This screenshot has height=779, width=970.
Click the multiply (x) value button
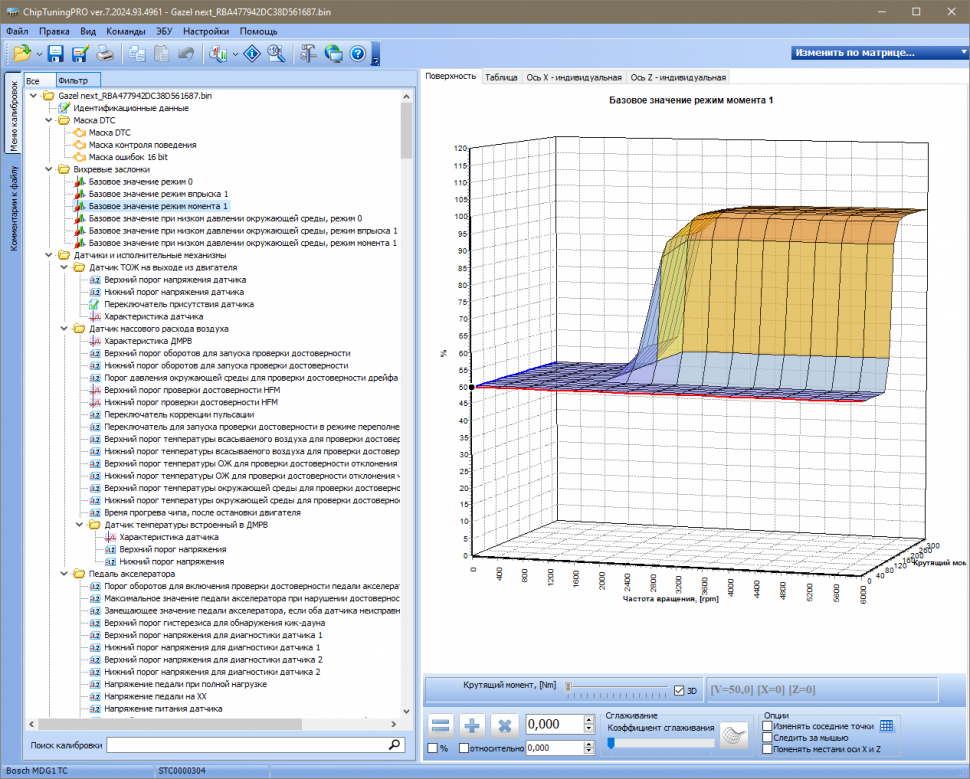tap(506, 725)
